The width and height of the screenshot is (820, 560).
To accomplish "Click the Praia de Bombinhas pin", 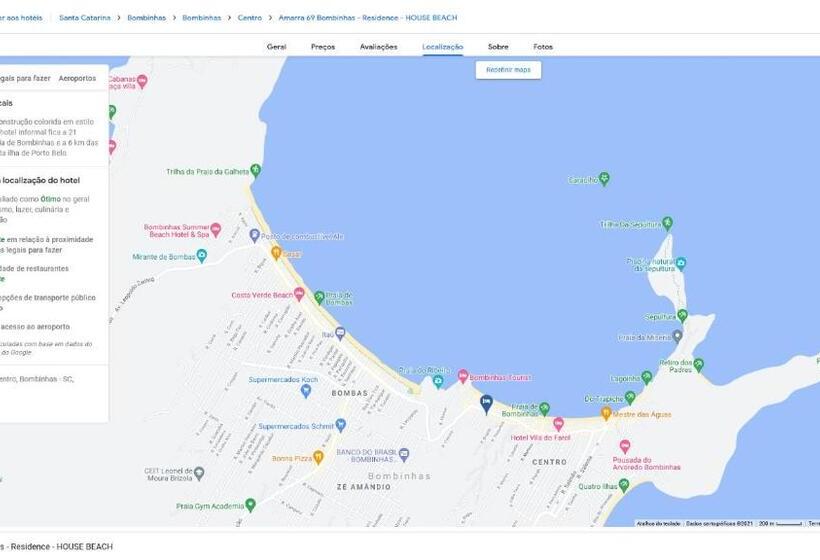I will pyautogui.click(x=544, y=408).
